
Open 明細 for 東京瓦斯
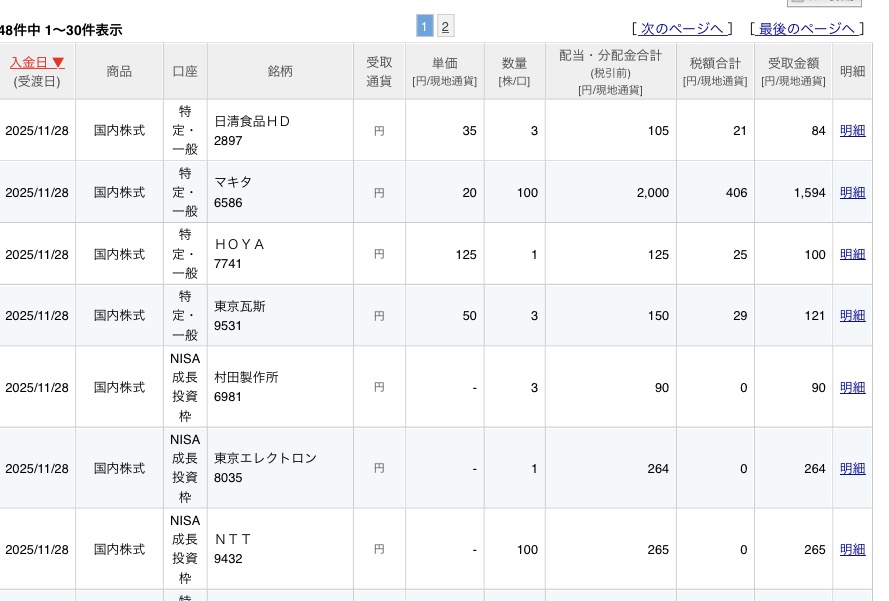pos(852,316)
